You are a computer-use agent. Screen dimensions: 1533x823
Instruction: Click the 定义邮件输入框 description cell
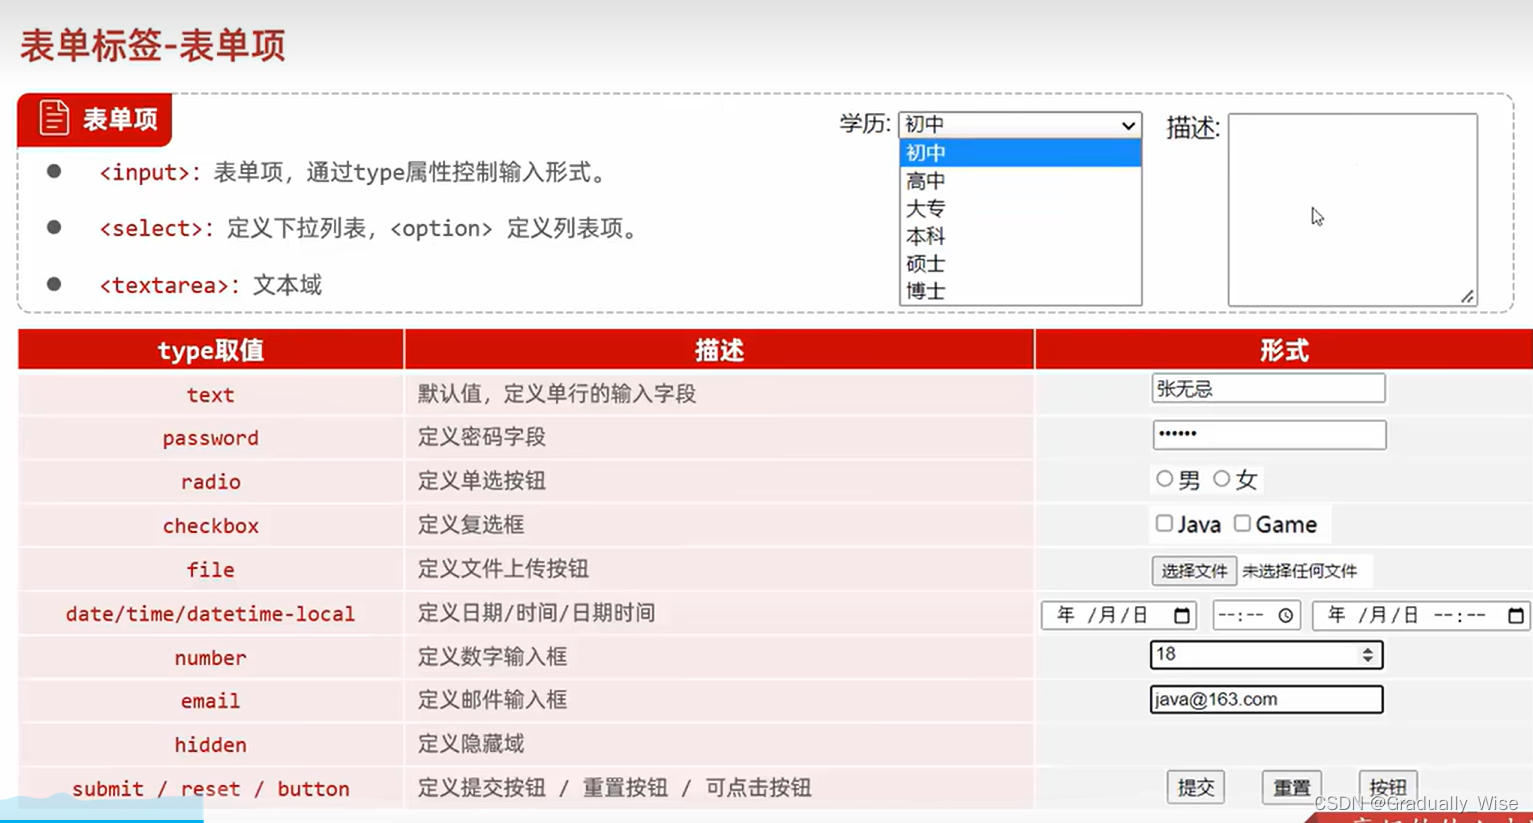pyautogui.click(x=719, y=700)
